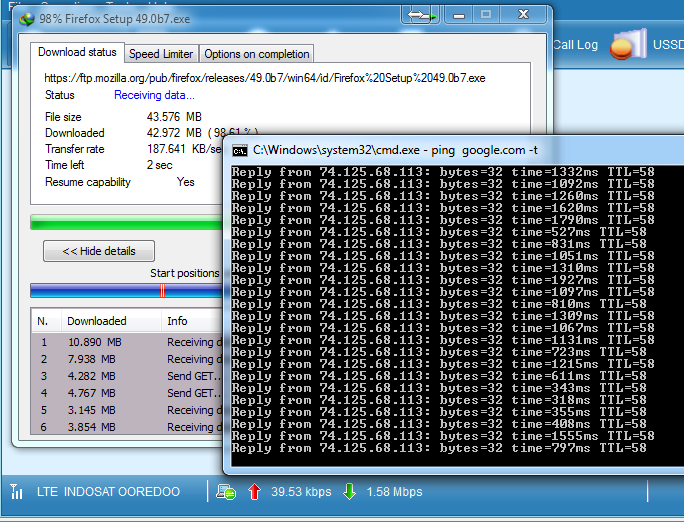Click the cmd.exe icon in the console title bar
The width and height of the screenshot is (684, 526).
(239, 150)
